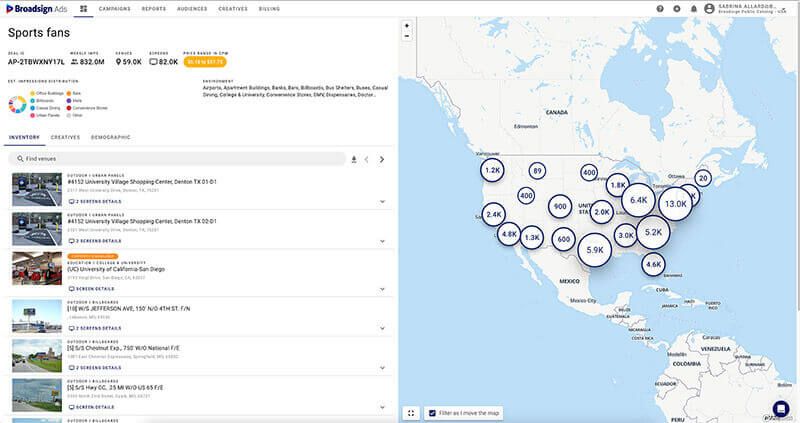The width and height of the screenshot is (800, 423).
Task: Click the Office Buildings legend color dot
Action: click(33, 93)
